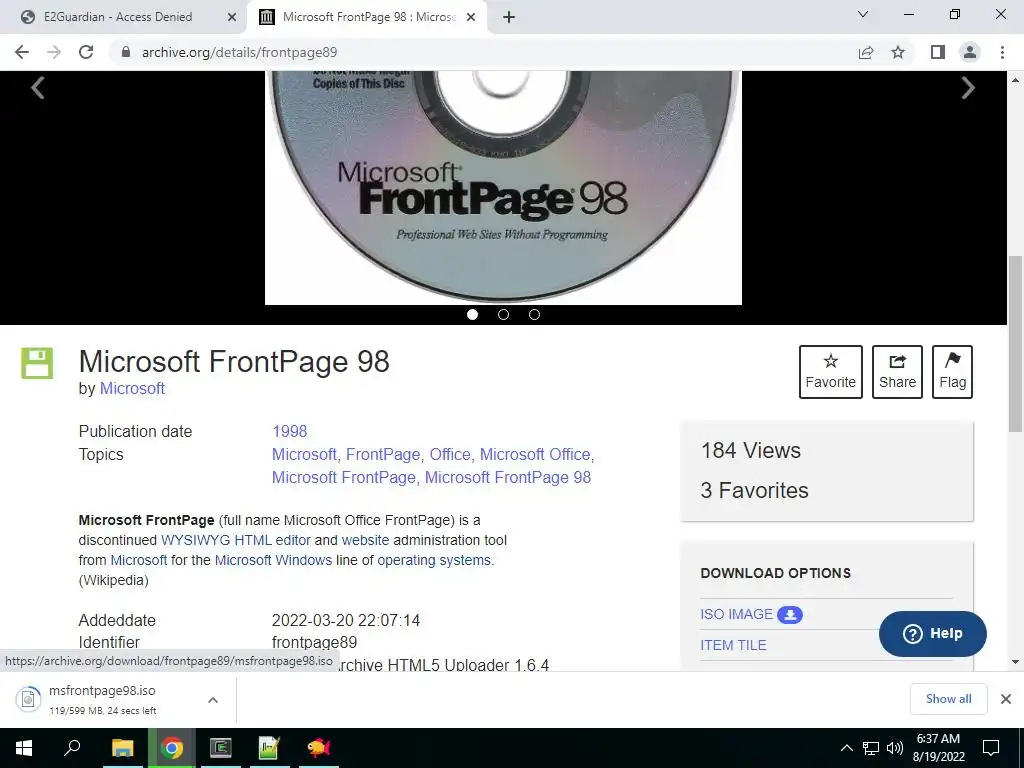Image resolution: width=1024 pixels, height=768 pixels.
Task: Click Show all downloads
Action: (x=948, y=699)
